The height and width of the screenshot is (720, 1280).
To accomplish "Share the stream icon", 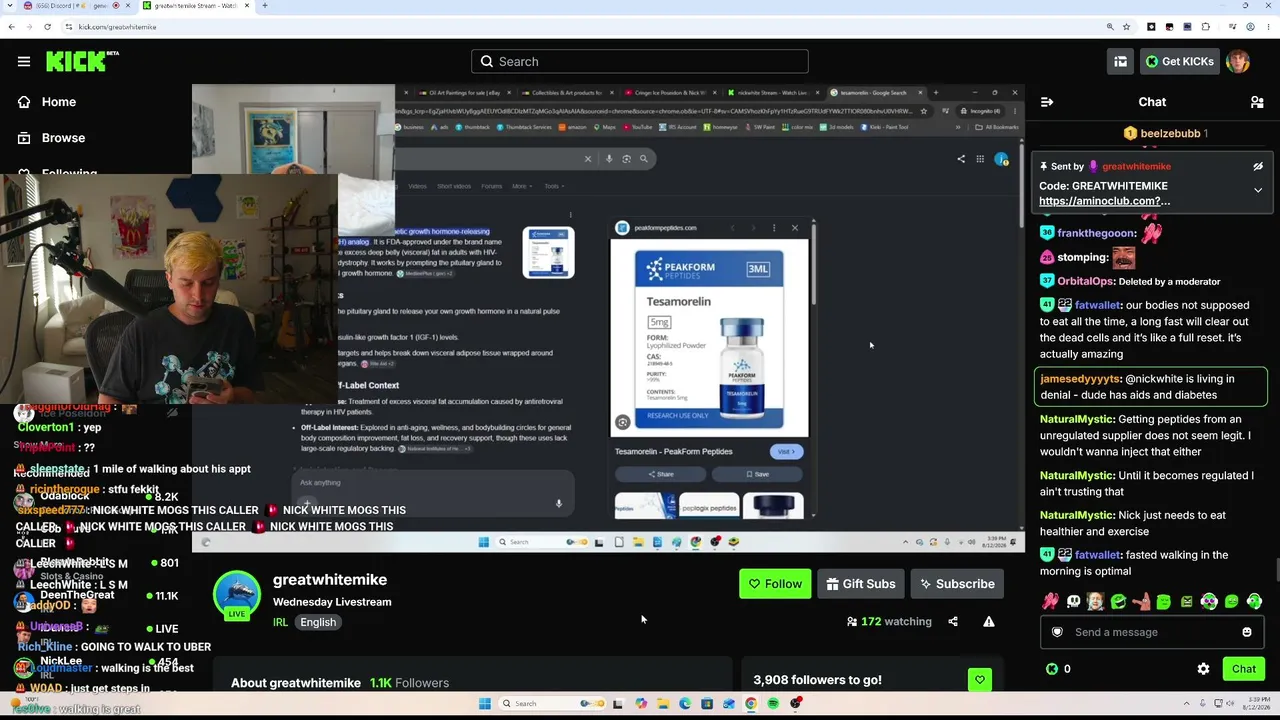I will [x=953, y=622].
